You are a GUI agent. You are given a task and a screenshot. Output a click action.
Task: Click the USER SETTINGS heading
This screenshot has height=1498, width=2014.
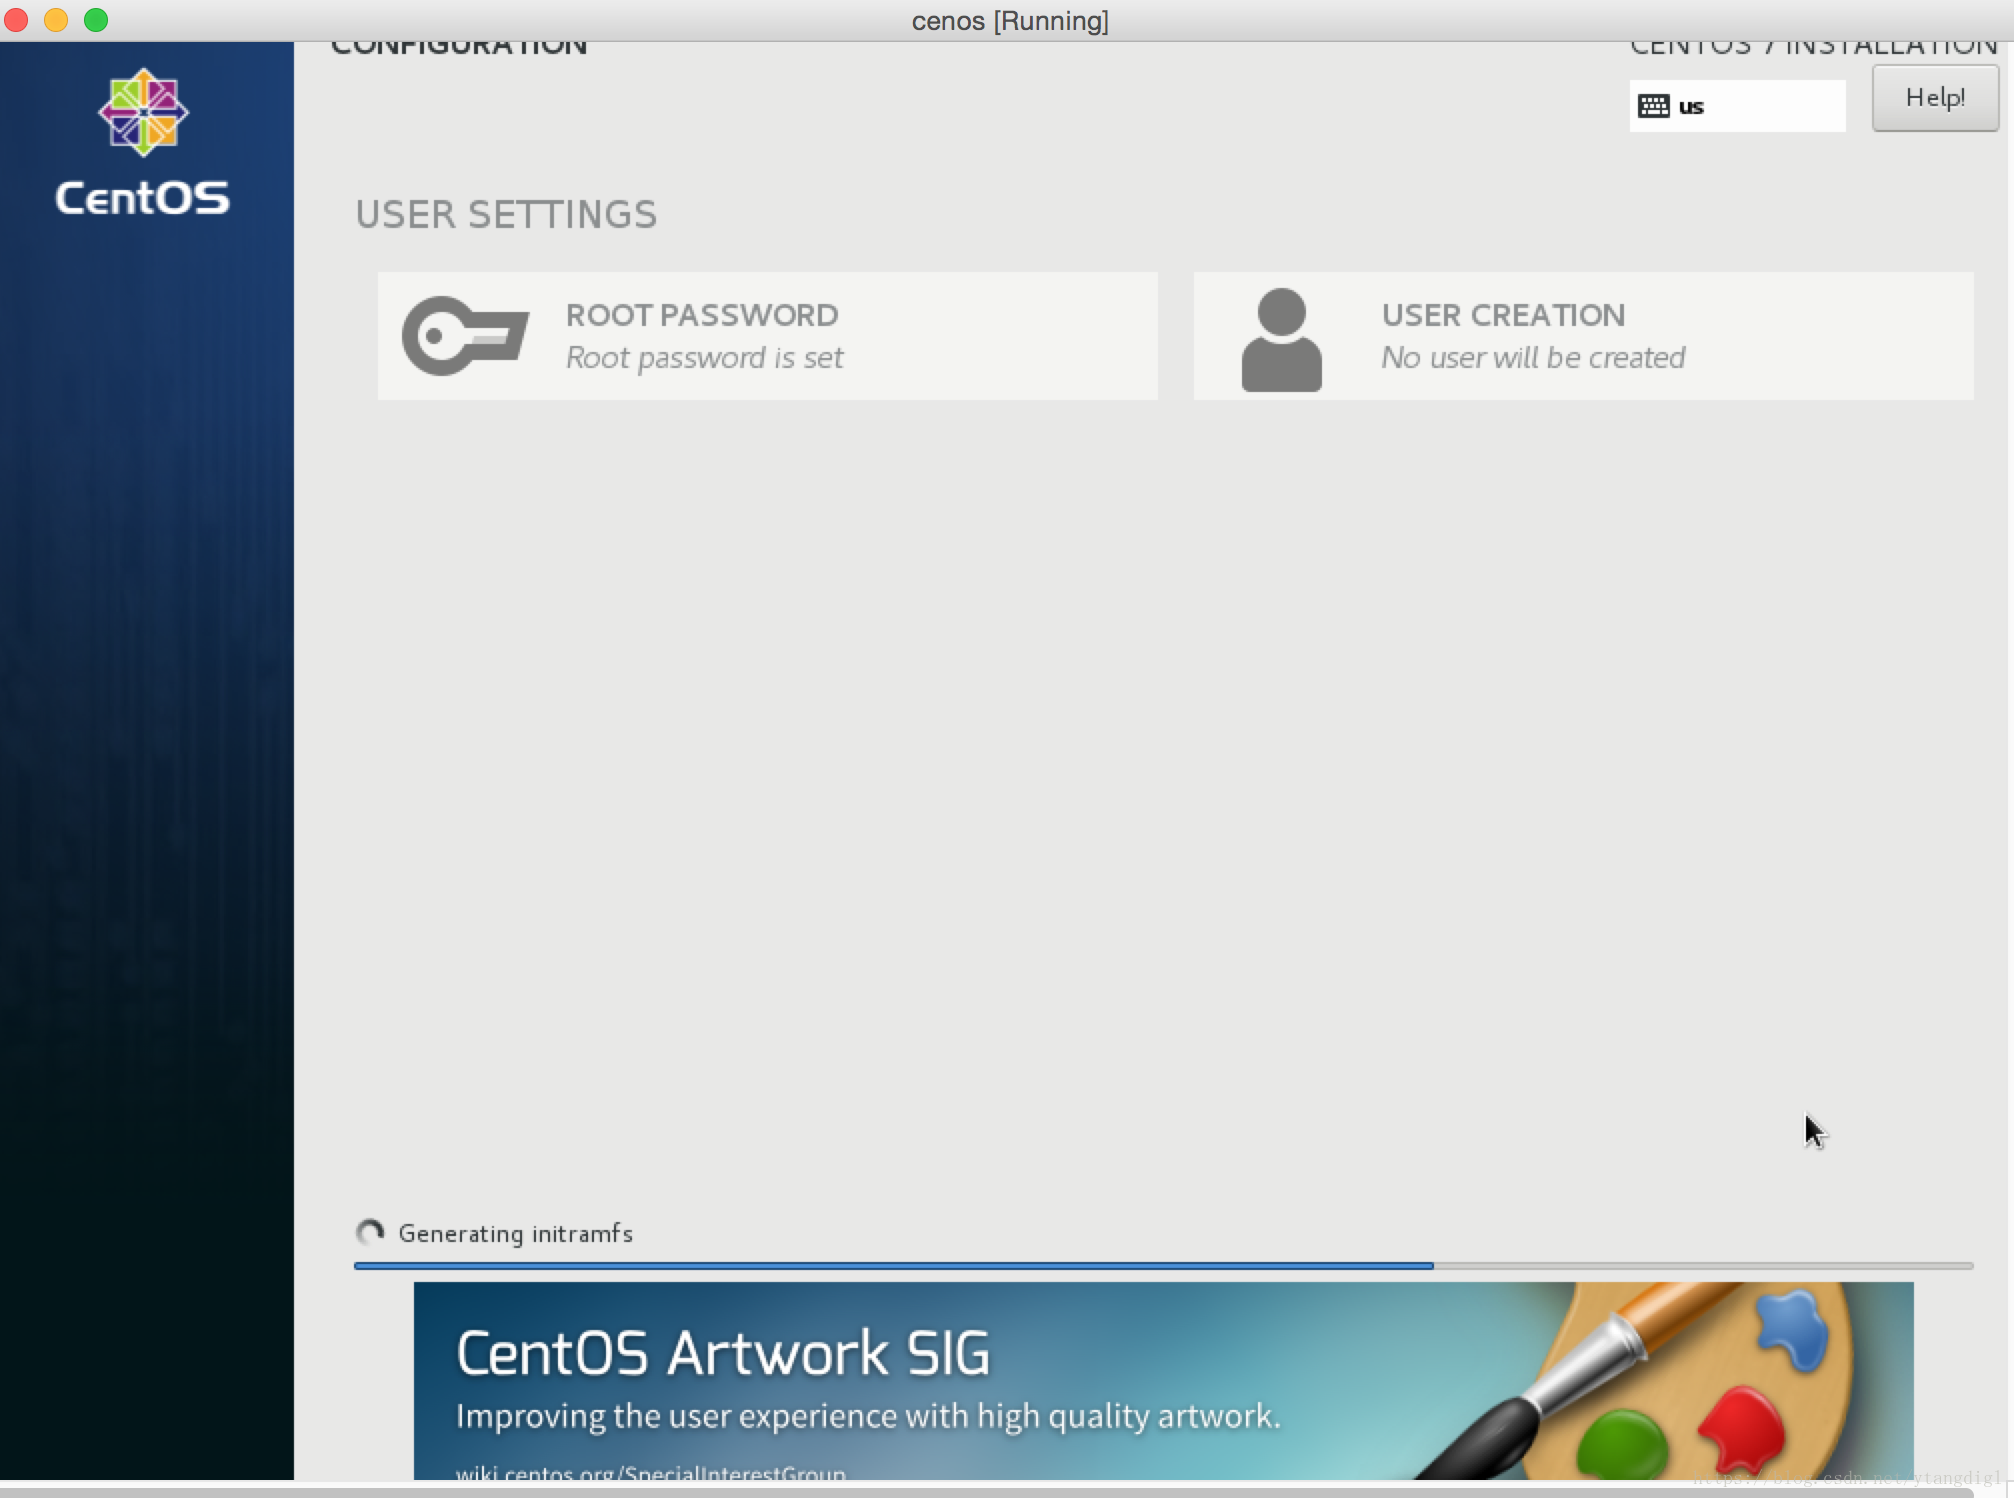pos(506,214)
